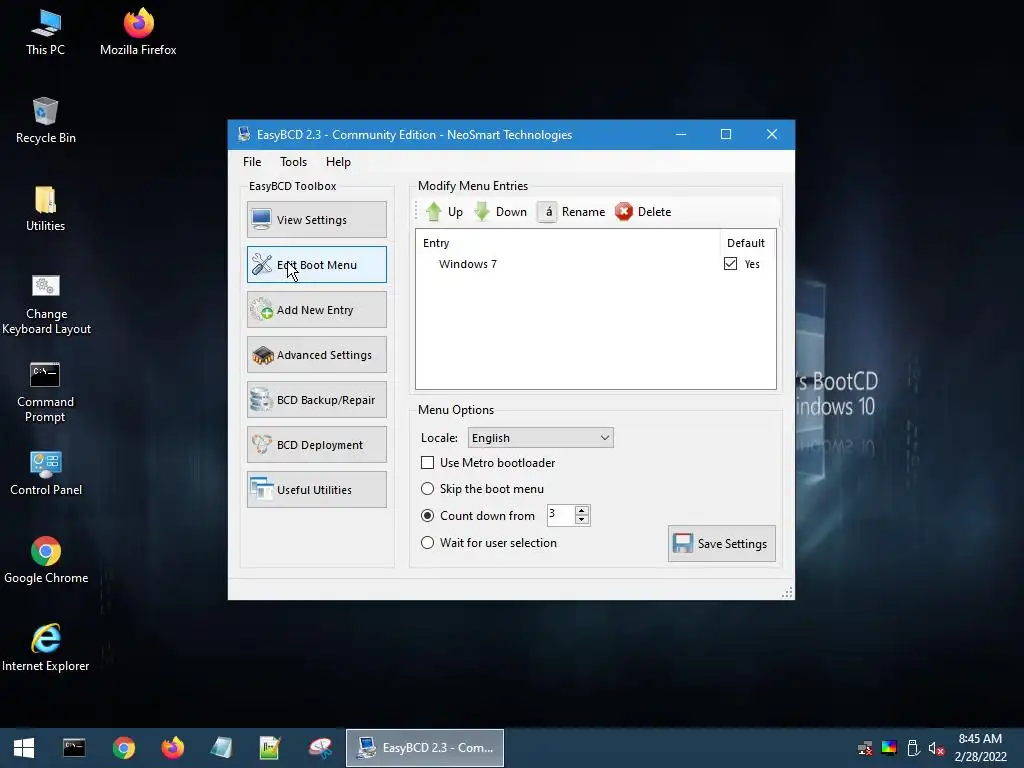Increase countdown with up spinner arrow
1024x768 pixels.
tap(582, 510)
